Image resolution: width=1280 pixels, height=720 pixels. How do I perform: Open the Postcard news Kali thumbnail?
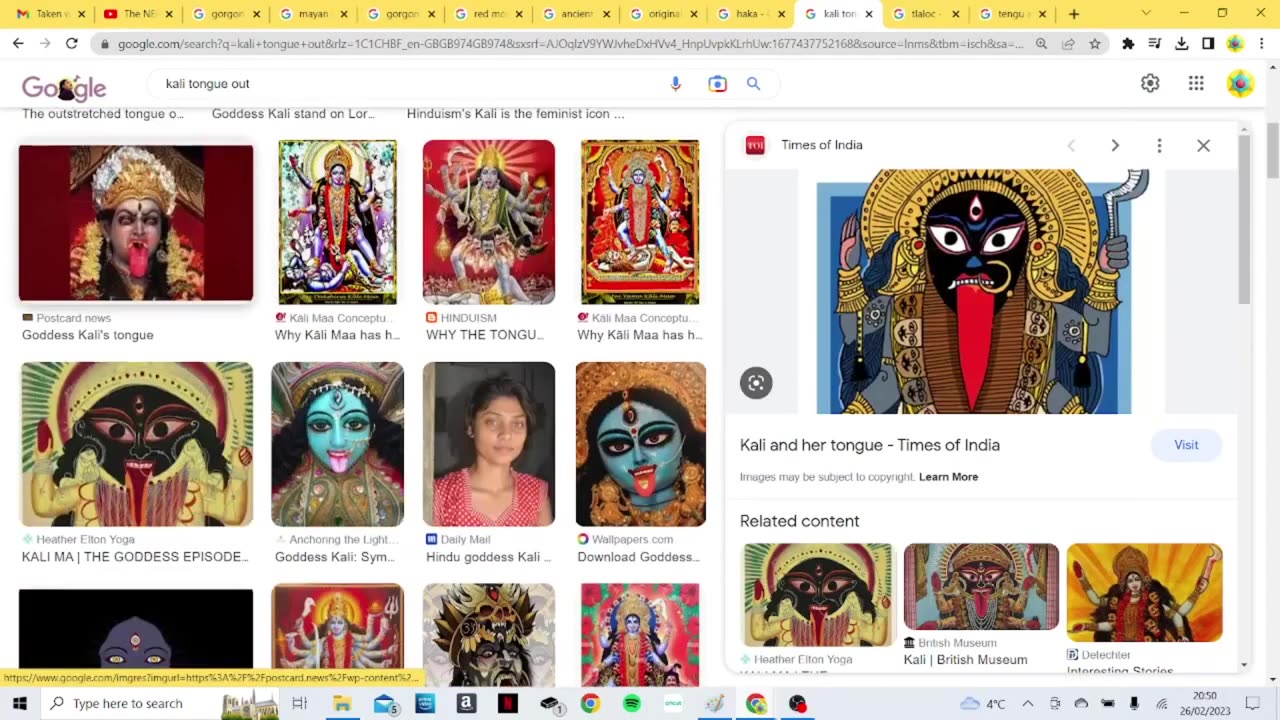coord(136,223)
